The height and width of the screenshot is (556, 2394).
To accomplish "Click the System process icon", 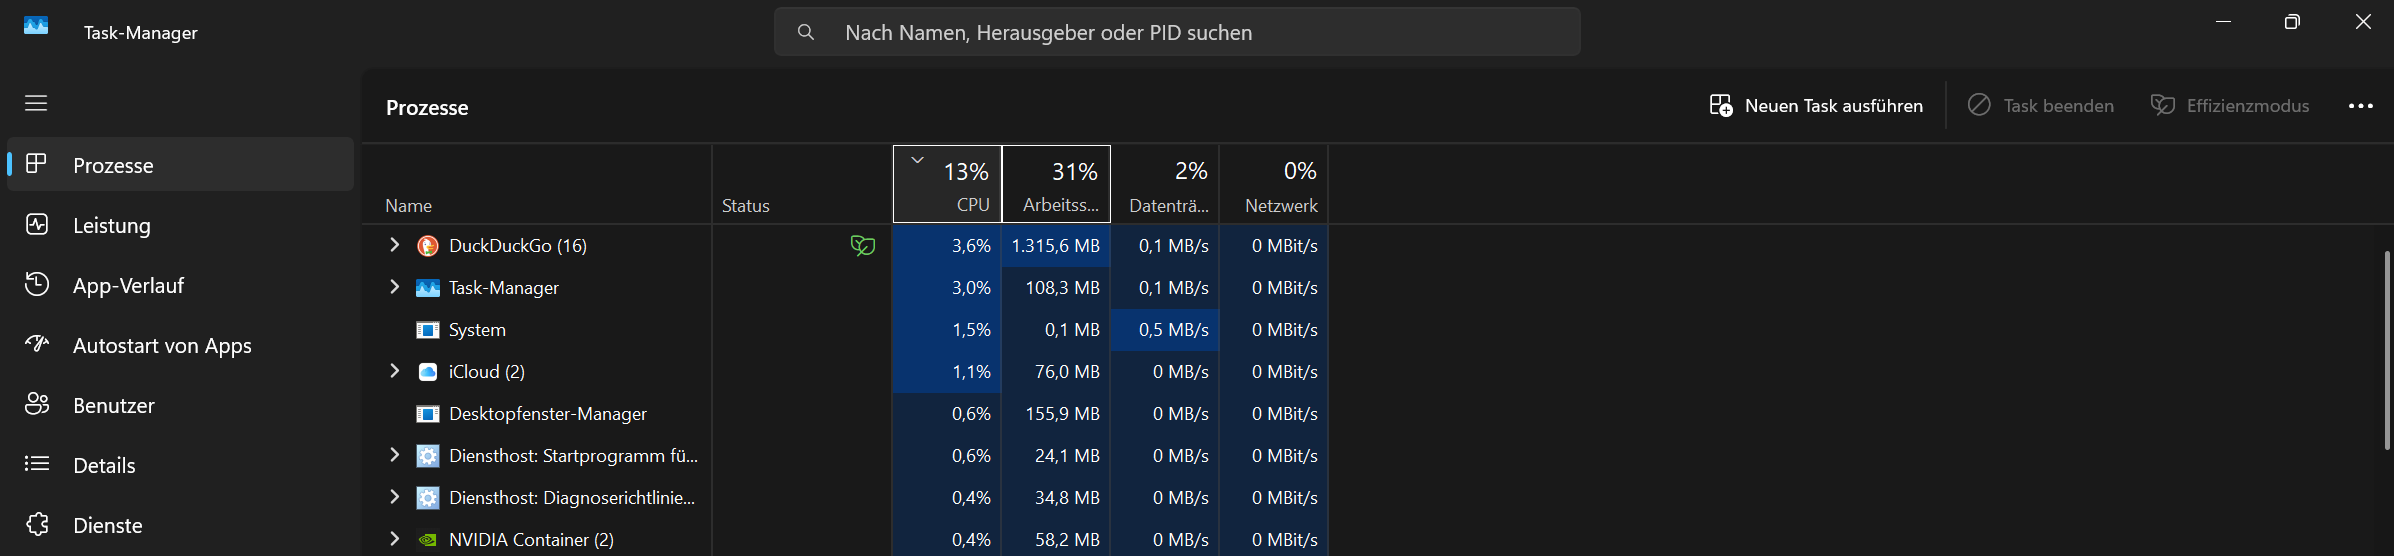I will tap(427, 330).
